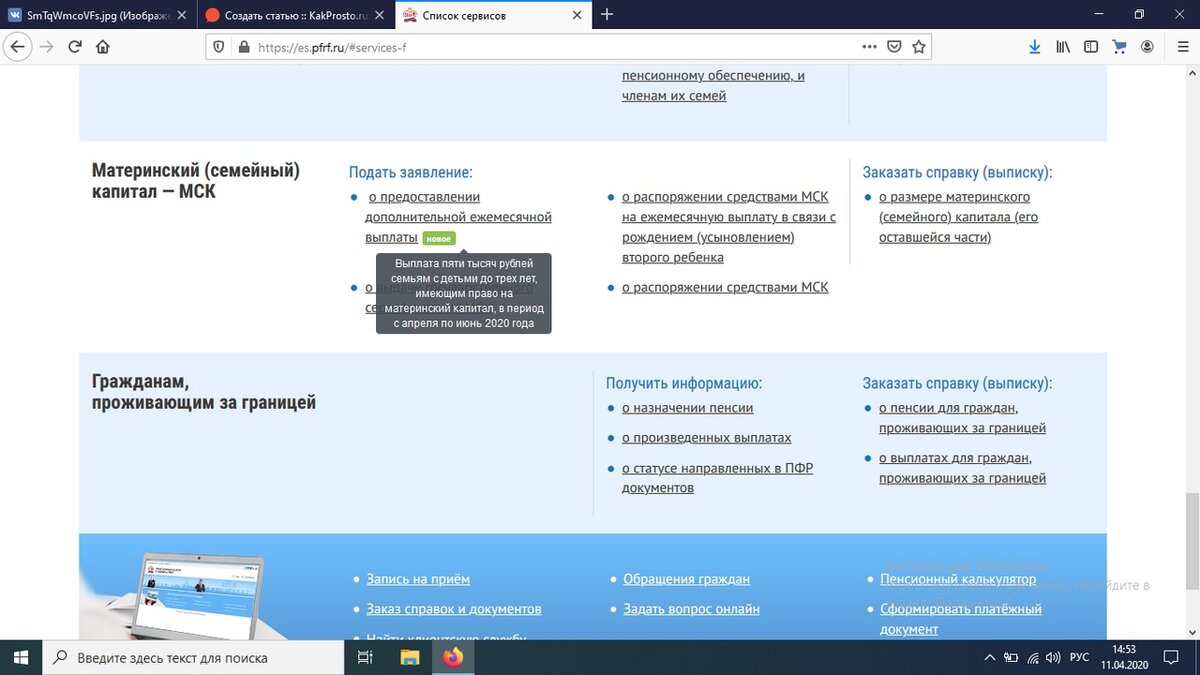Open page actions three-dot menu

click(x=869, y=47)
